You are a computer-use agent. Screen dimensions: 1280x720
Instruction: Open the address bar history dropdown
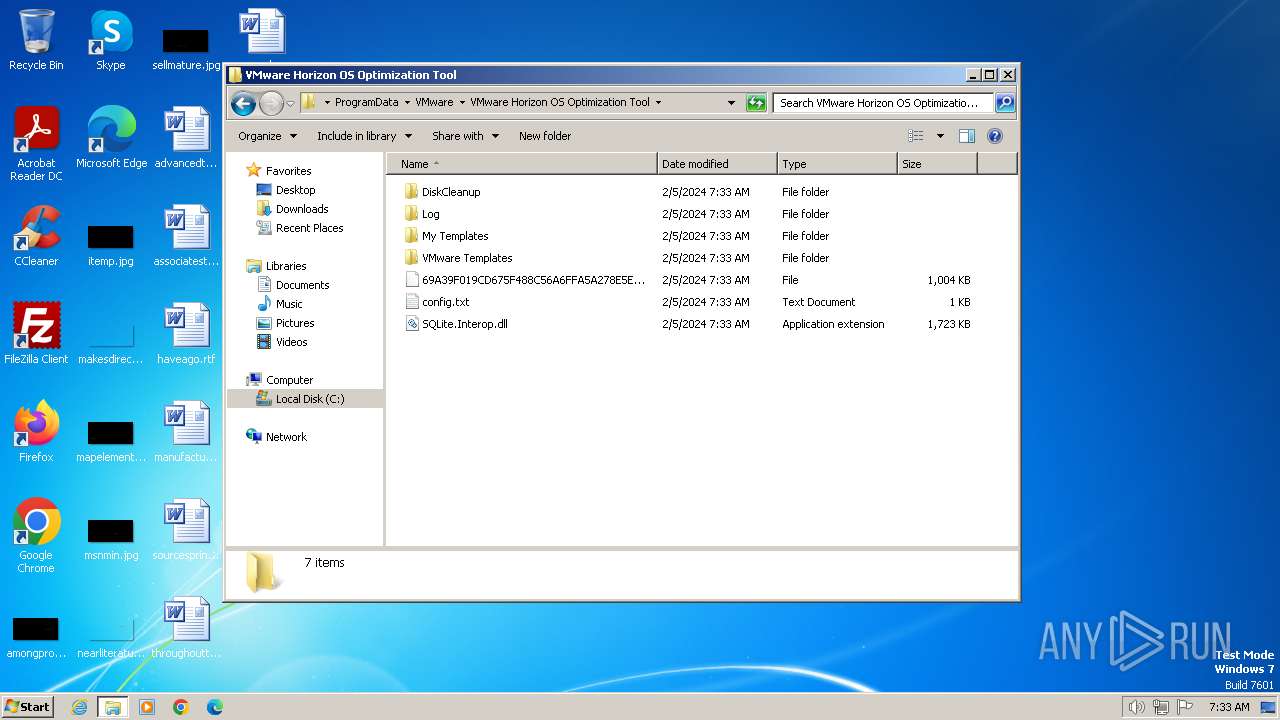coord(731,102)
